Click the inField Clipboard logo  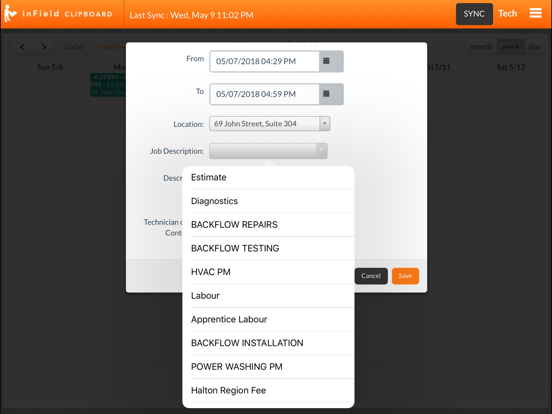coord(58,14)
